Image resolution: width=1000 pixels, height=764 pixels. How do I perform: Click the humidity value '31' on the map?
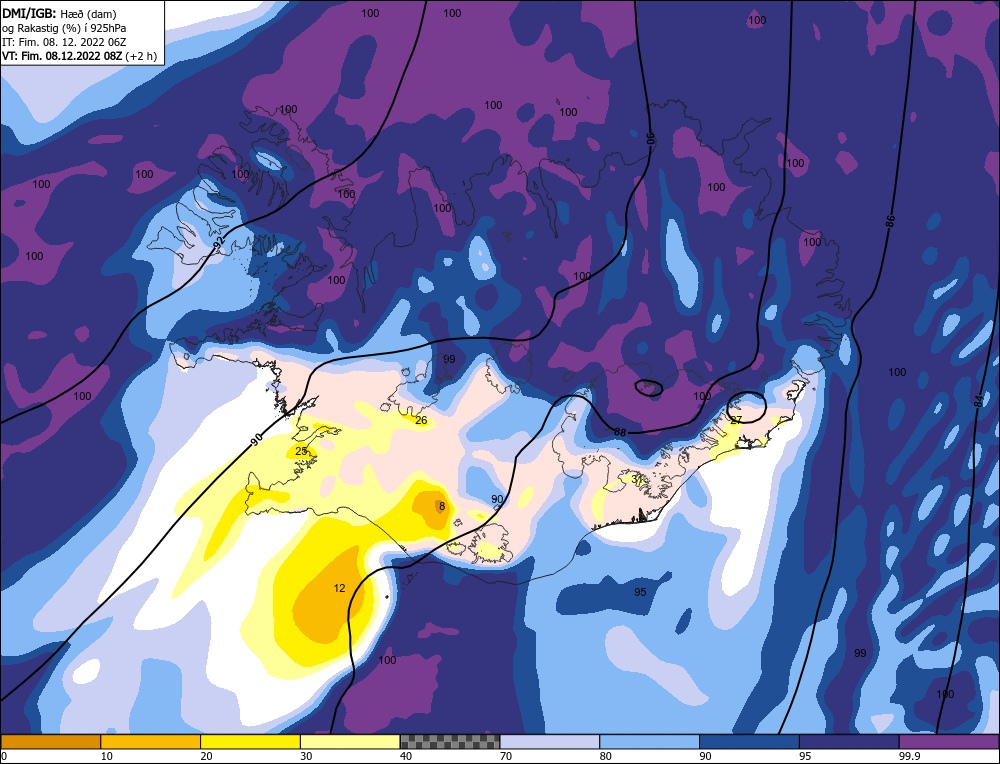(x=637, y=478)
